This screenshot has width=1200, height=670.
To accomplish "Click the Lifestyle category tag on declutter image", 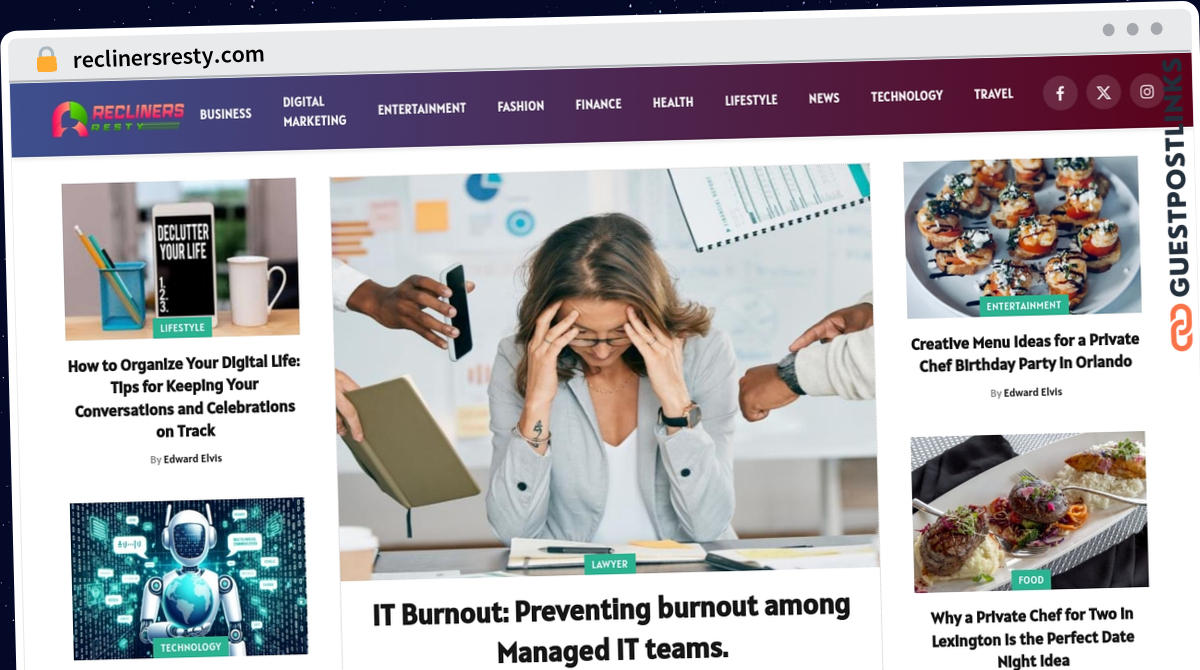I will pos(182,327).
